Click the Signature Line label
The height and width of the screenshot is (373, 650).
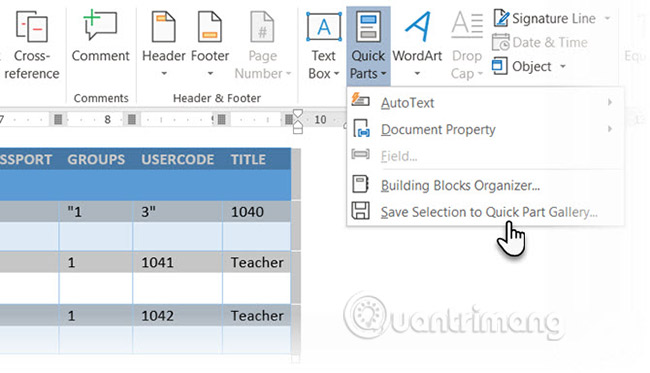[x=554, y=18]
